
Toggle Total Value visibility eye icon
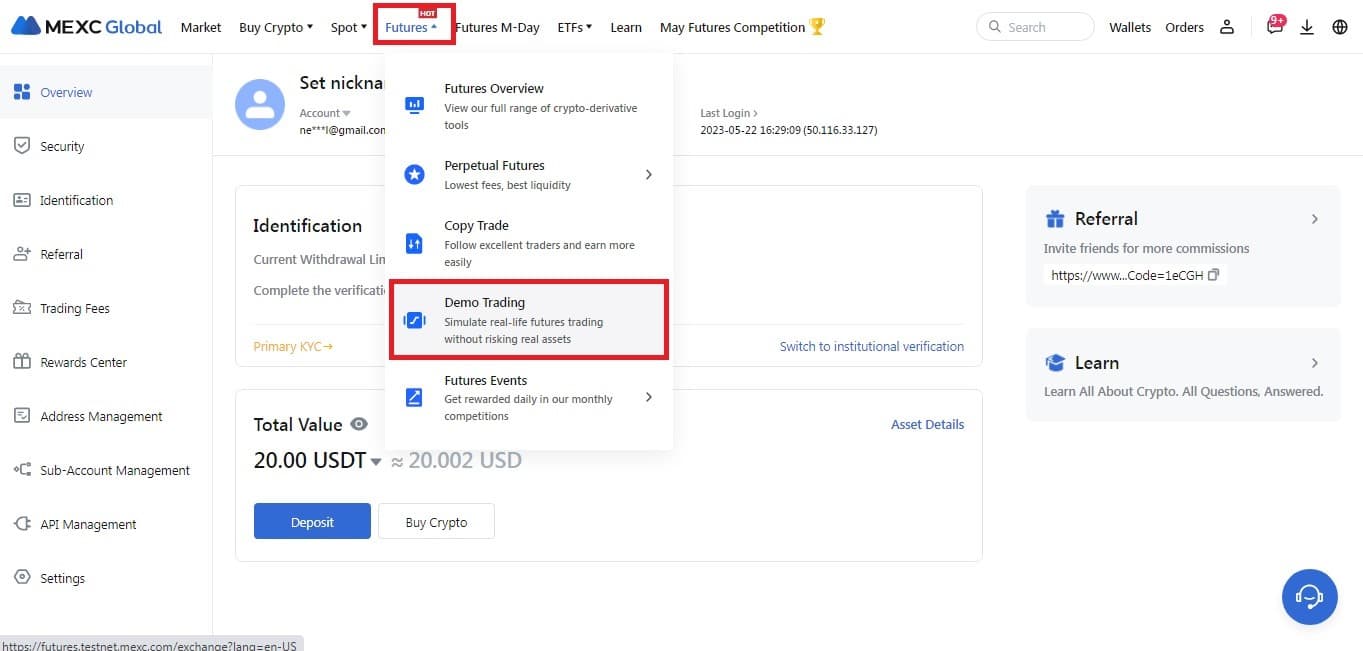359,424
